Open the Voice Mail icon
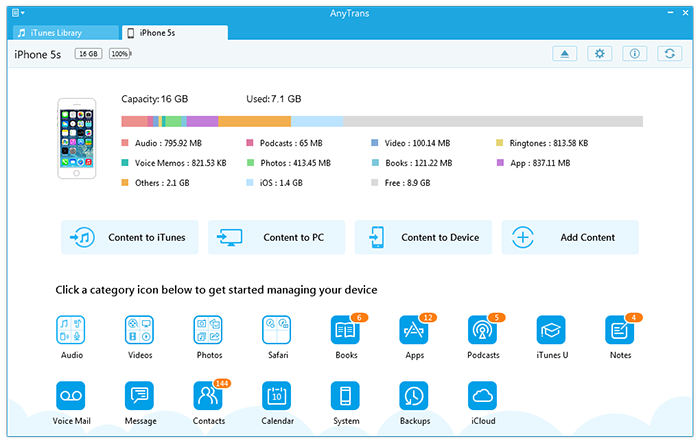The image size is (700, 443). [x=71, y=396]
